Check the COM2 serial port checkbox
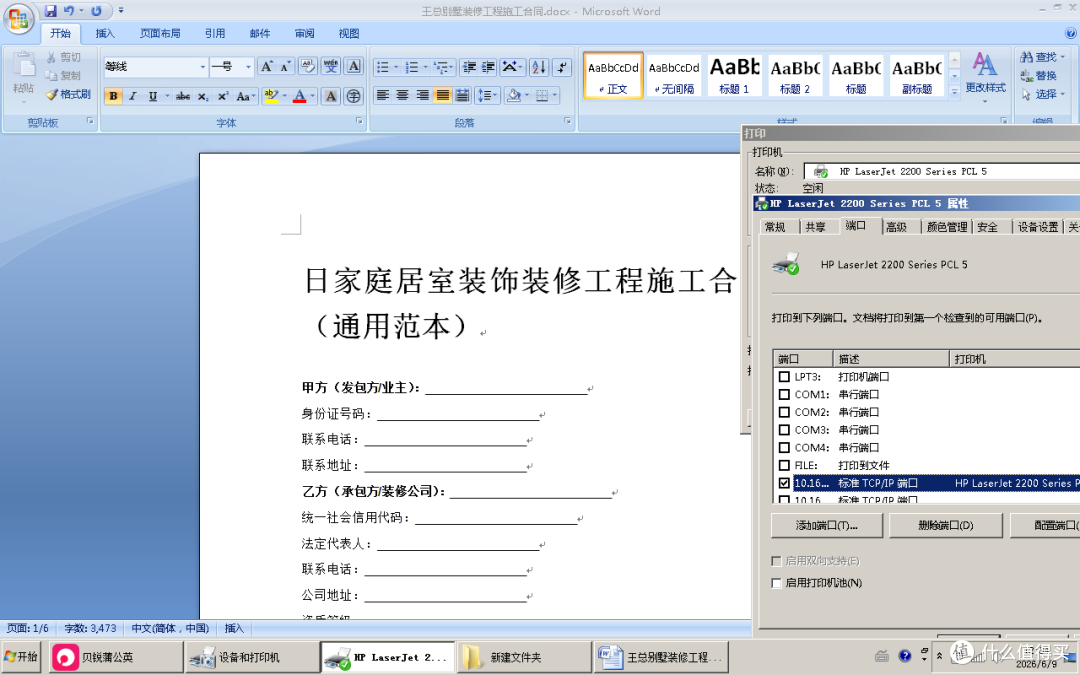The height and width of the screenshot is (675, 1080). point(784,412)
